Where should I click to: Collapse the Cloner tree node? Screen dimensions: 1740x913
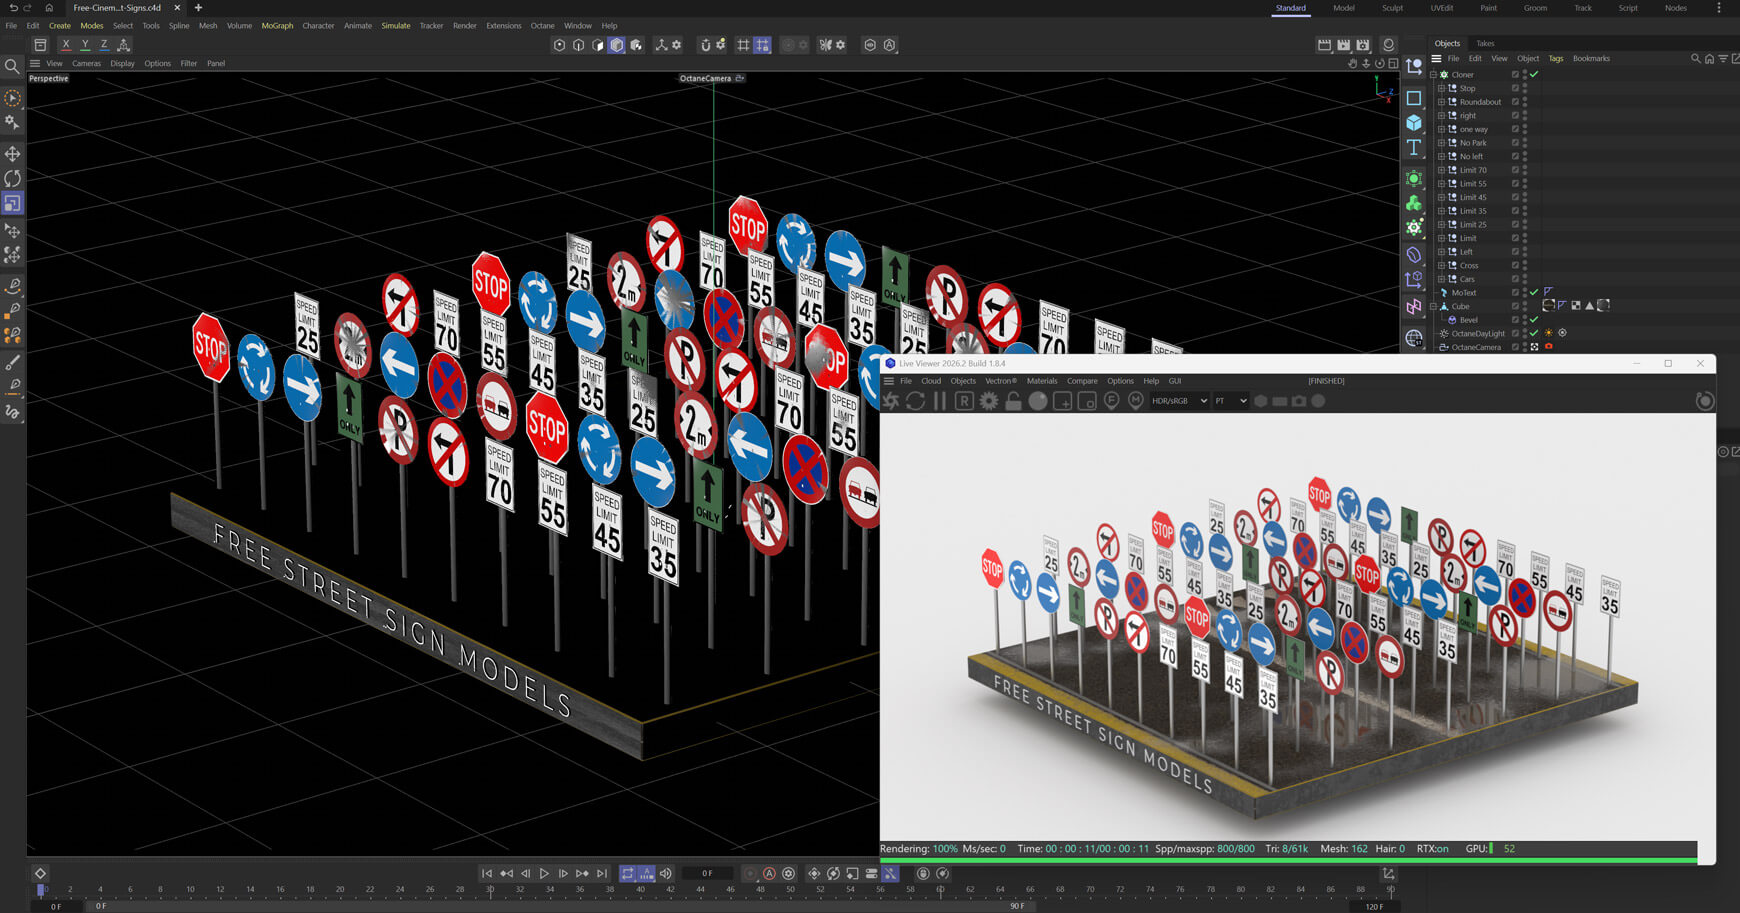point(1433,74)
